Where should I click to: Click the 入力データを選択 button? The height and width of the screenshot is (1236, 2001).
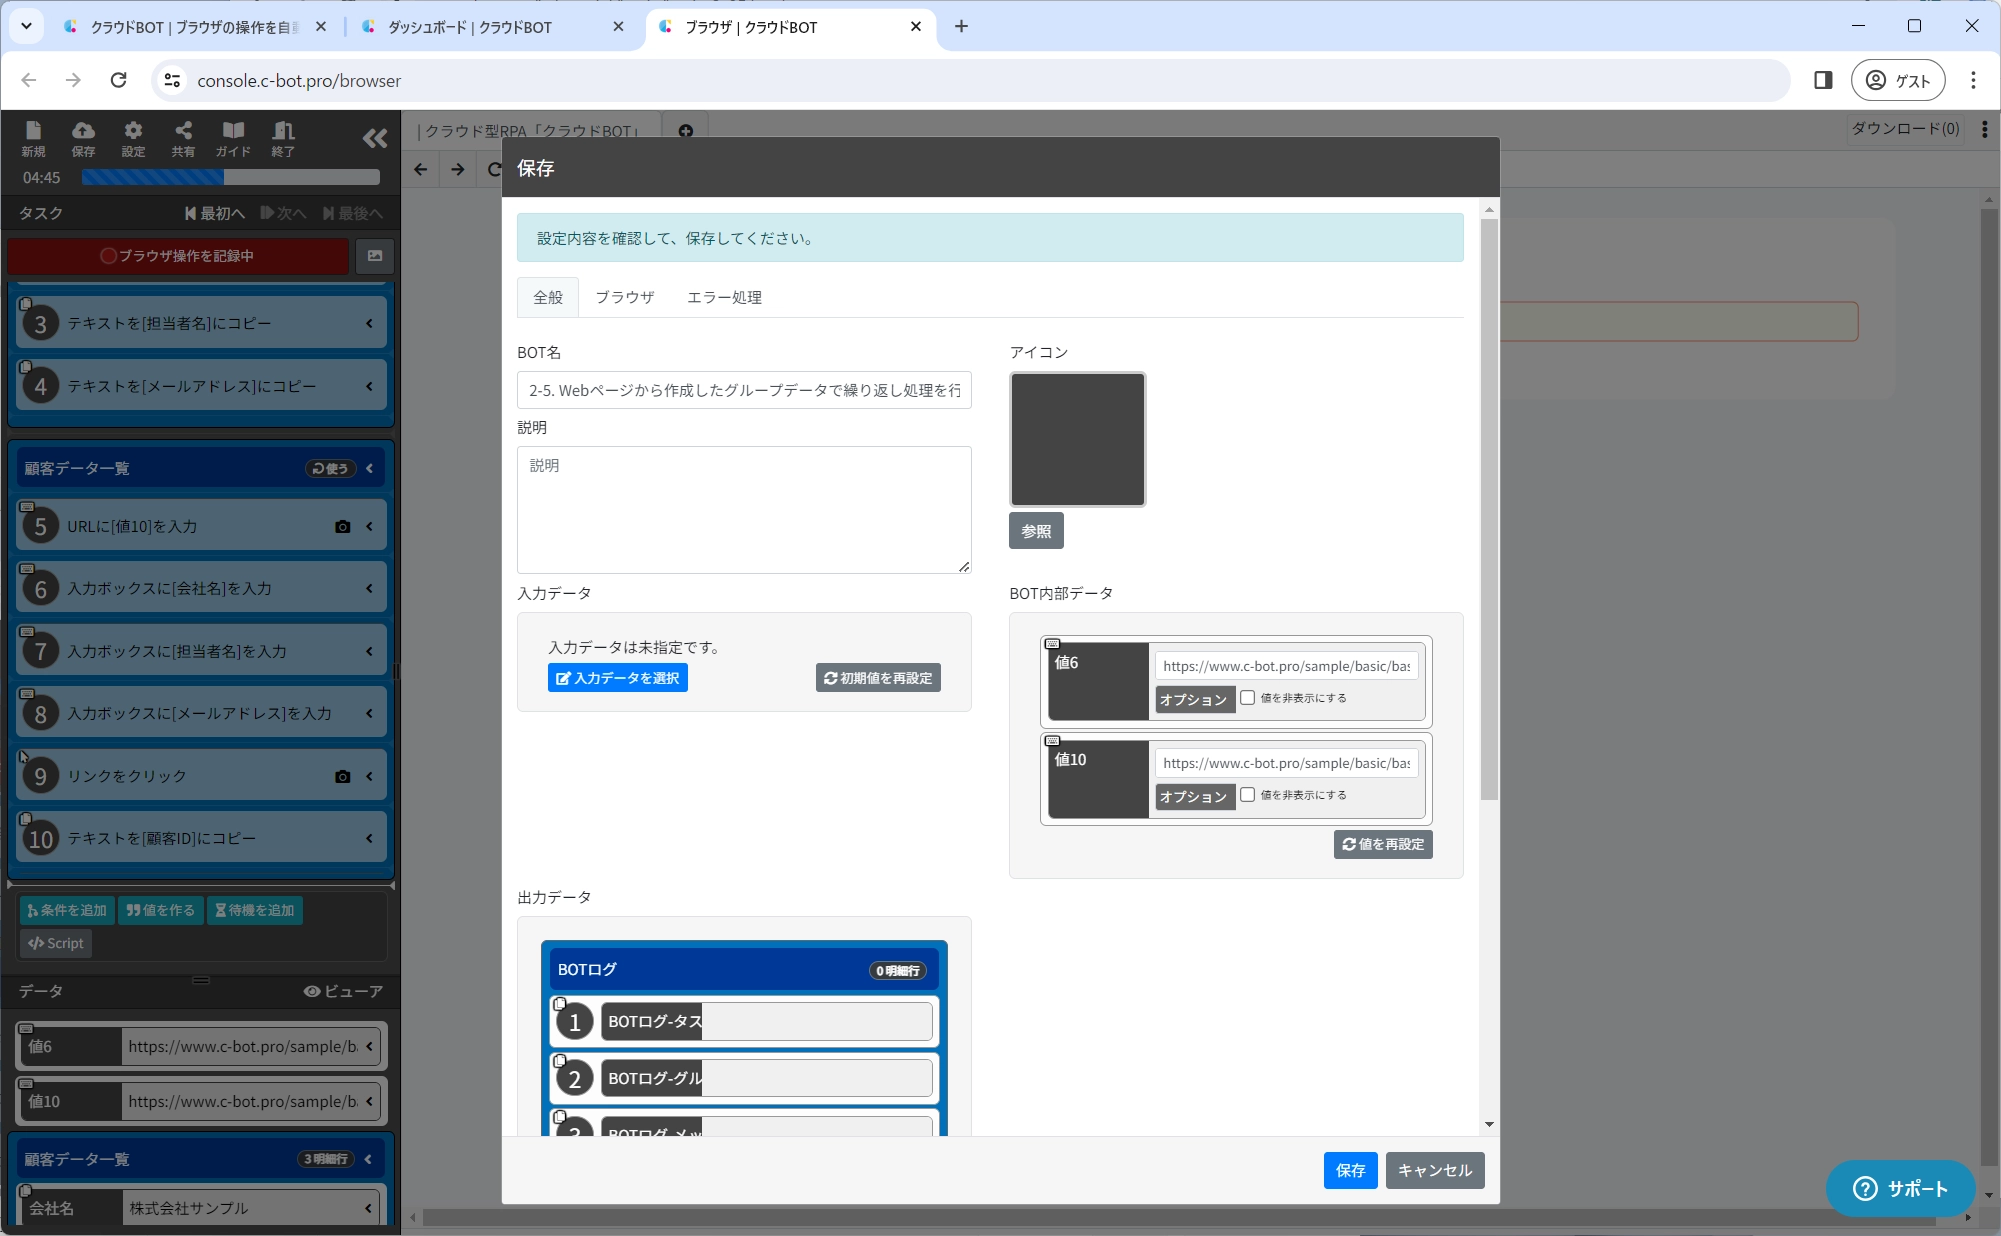tap(617, 678)
